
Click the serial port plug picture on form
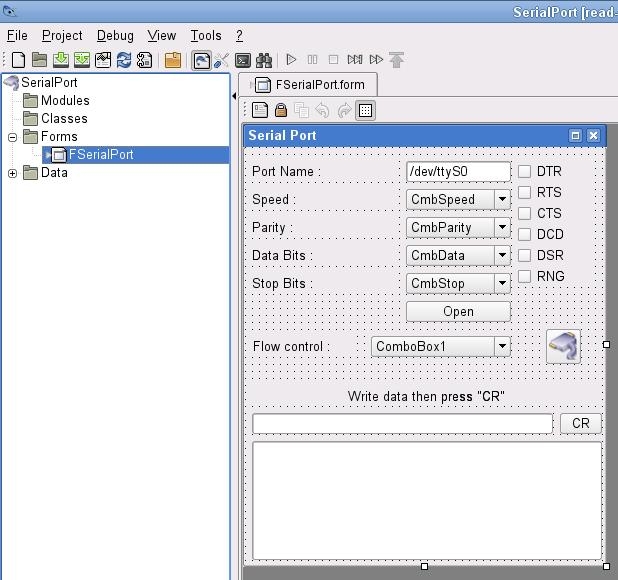[563, 346]
